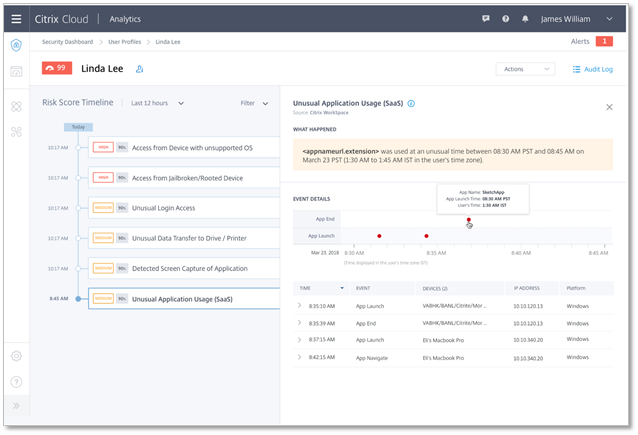638x435 pixels.
Task: Expand the 8:42:15 AM App Navigate row
Action: [x=299, y=357]
